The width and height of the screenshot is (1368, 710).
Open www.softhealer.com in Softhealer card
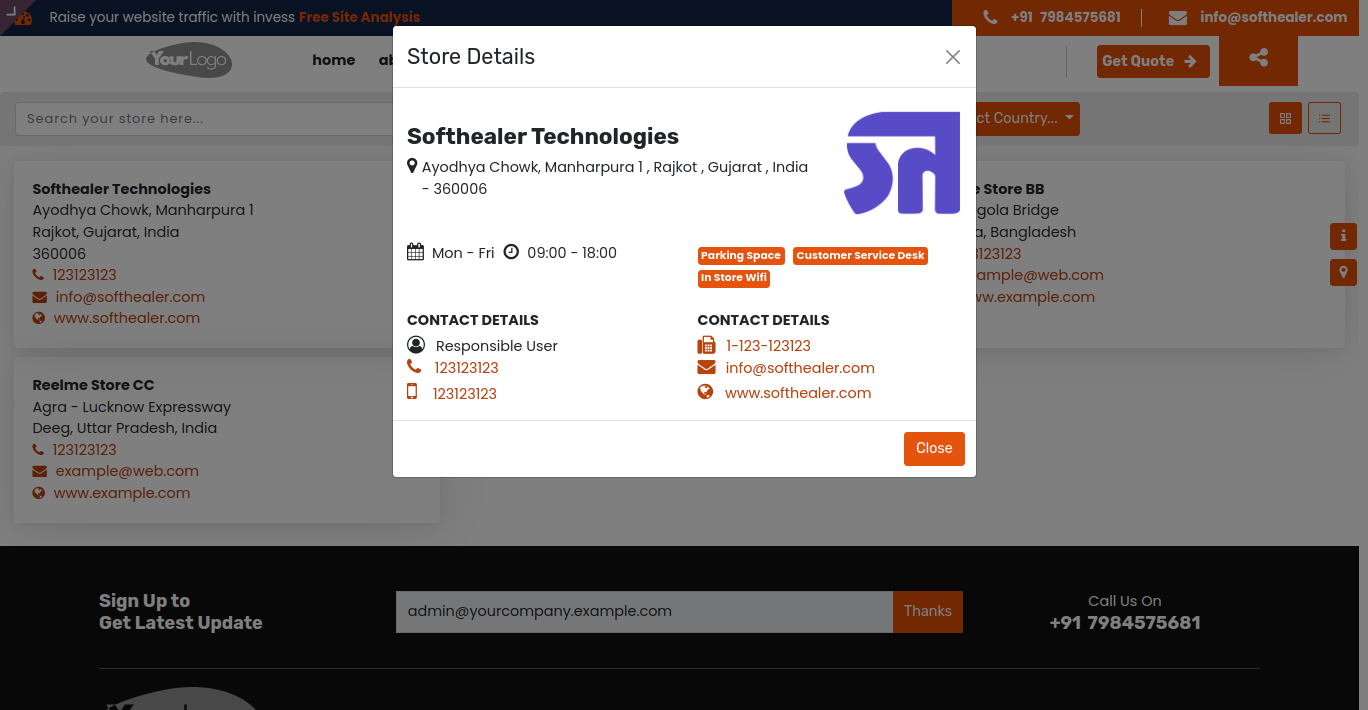pyautogui.click(x=127, y=318)
